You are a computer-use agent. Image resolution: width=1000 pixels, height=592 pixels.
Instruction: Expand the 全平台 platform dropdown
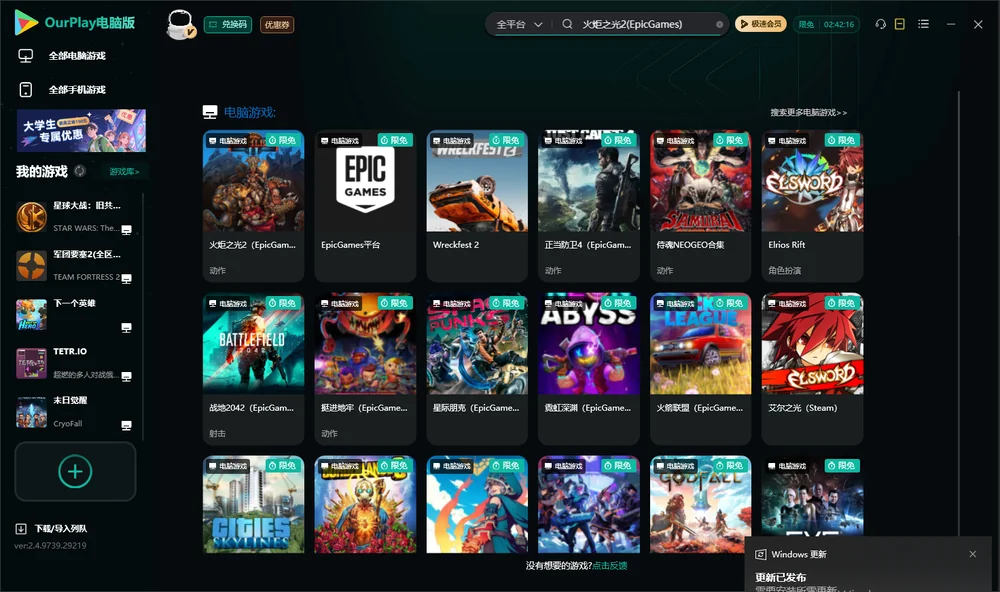pyautogui.click(x=519, y=24)
